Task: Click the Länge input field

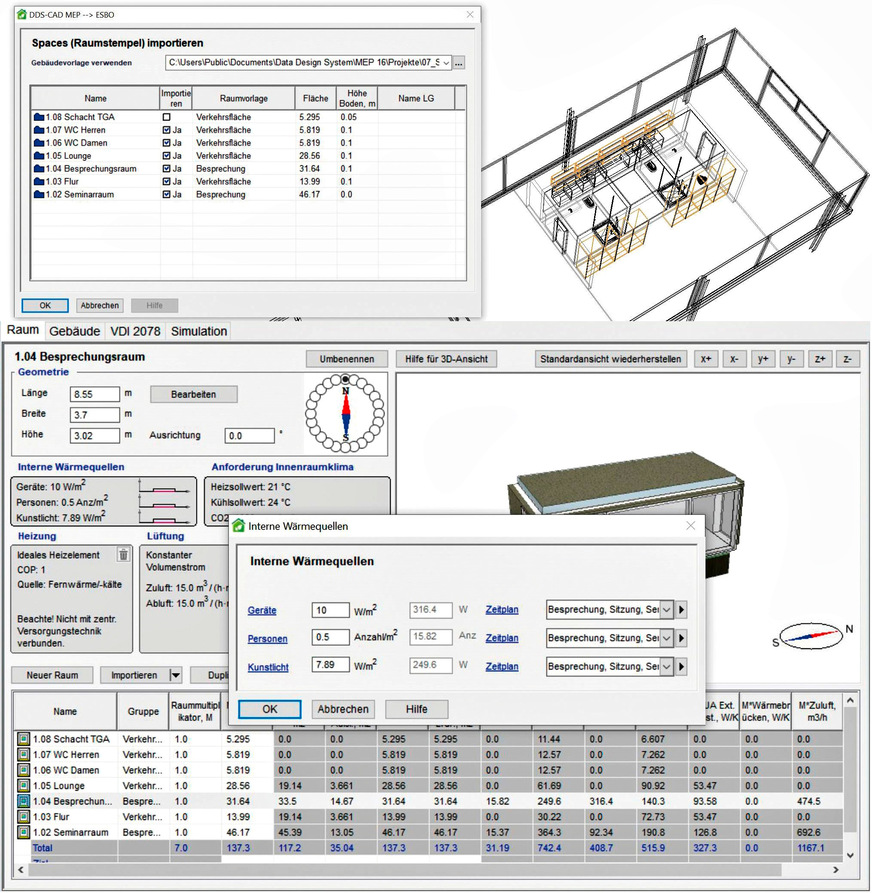Action: coord(94,395)
